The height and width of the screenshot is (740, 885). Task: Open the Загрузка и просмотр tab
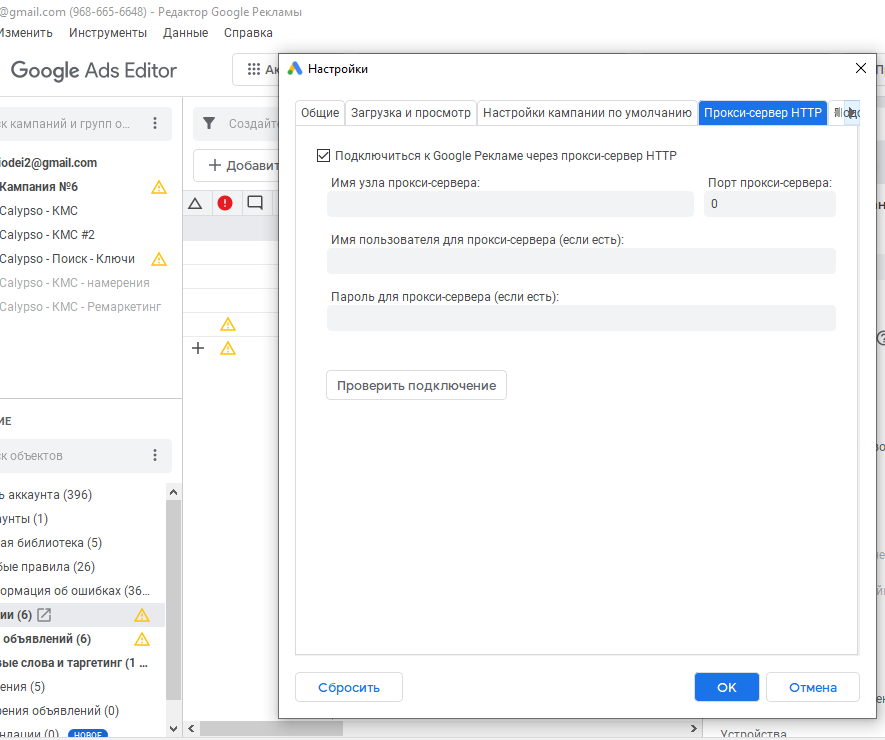click(411, 113)
